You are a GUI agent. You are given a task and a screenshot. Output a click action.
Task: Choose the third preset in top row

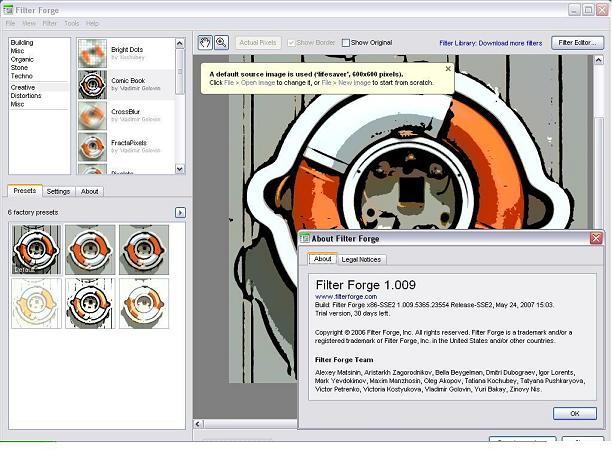144,249
